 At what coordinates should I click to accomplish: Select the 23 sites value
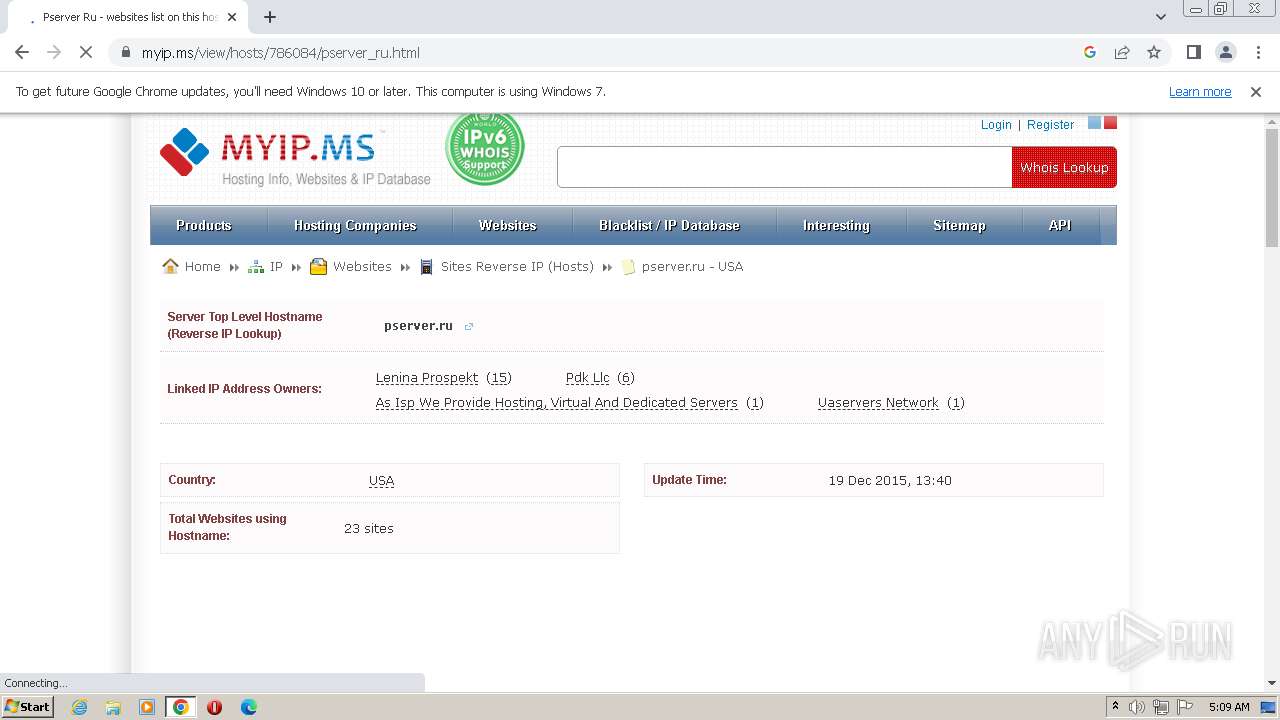pyautogui.click(x=369, y=529)
